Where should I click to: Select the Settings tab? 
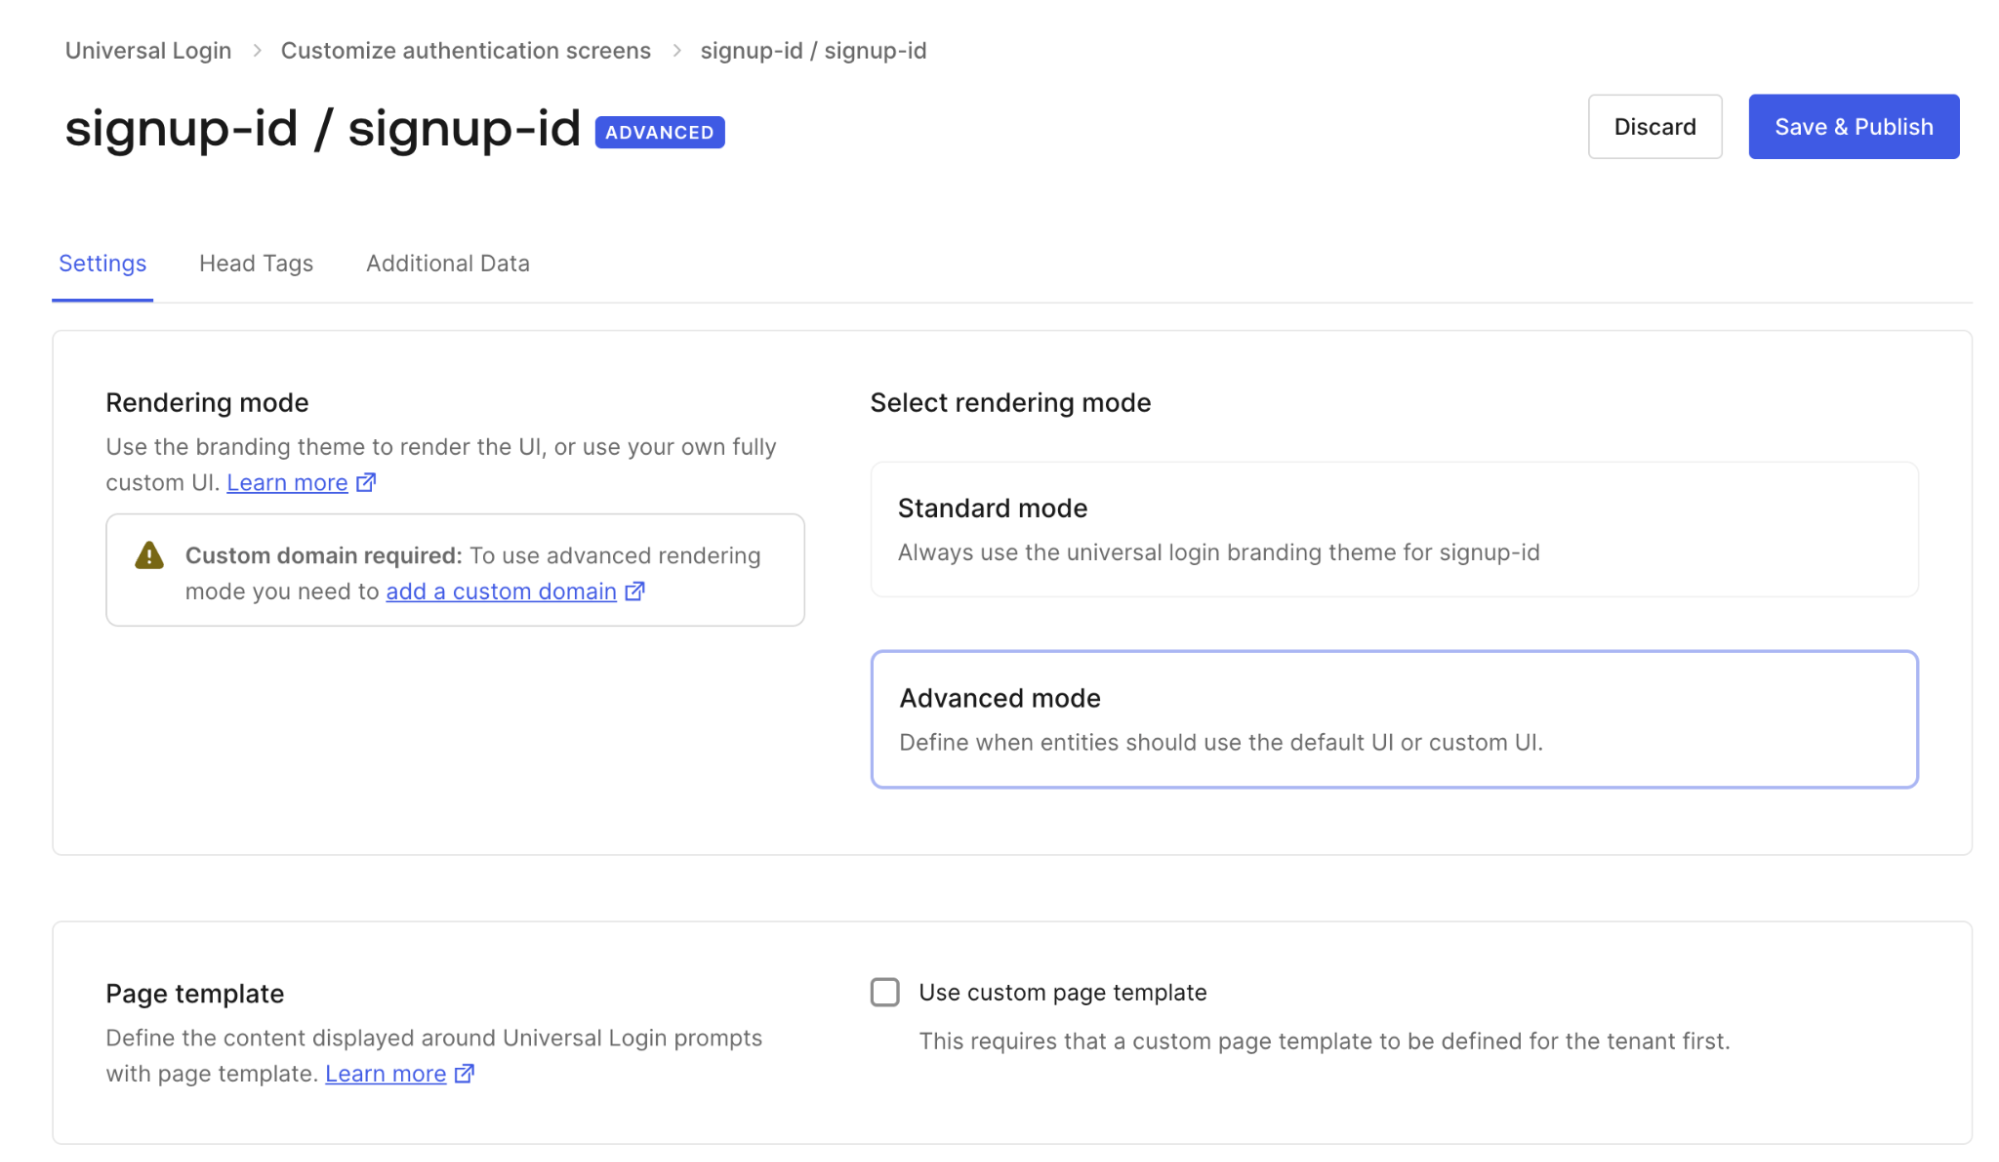[x=101, y=263]
